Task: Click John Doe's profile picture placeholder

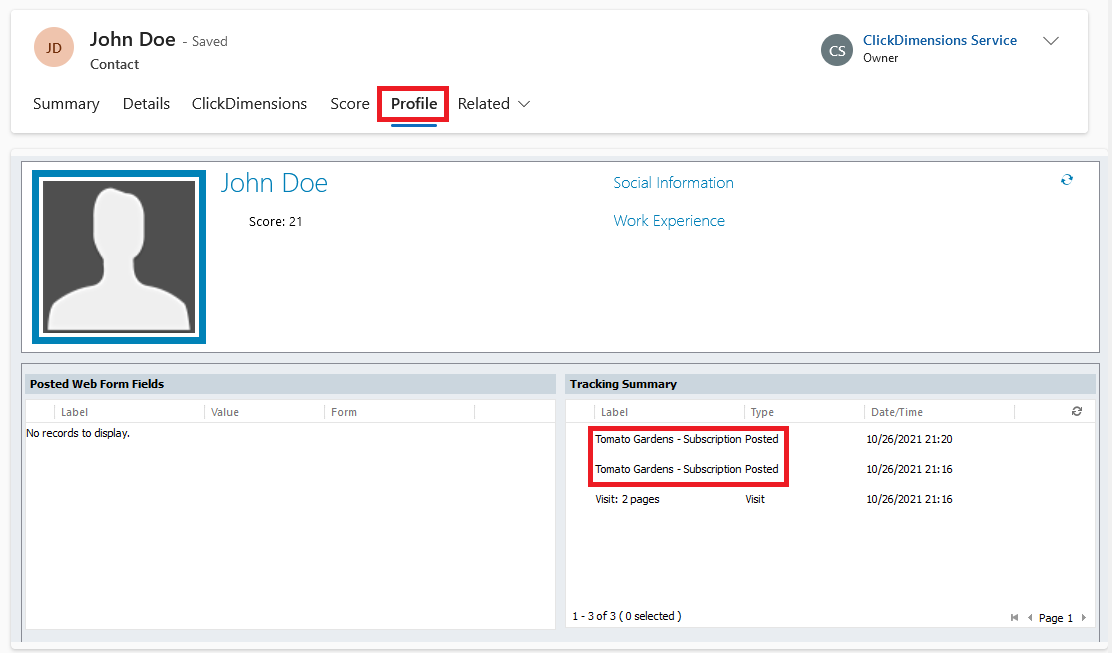Action: [x=119, y=257]
